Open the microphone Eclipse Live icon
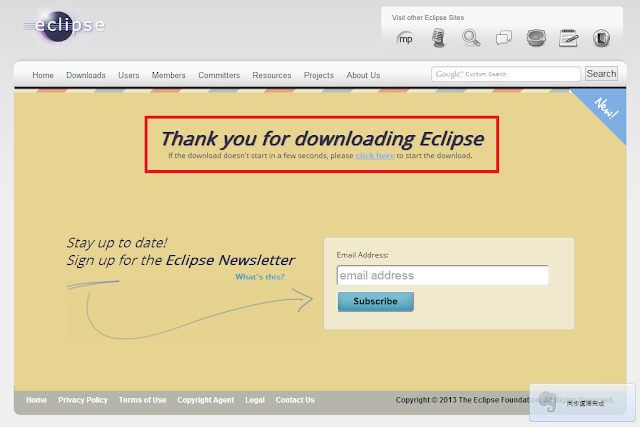Viewport: 640px width, 427px height. tap(438, 38)
